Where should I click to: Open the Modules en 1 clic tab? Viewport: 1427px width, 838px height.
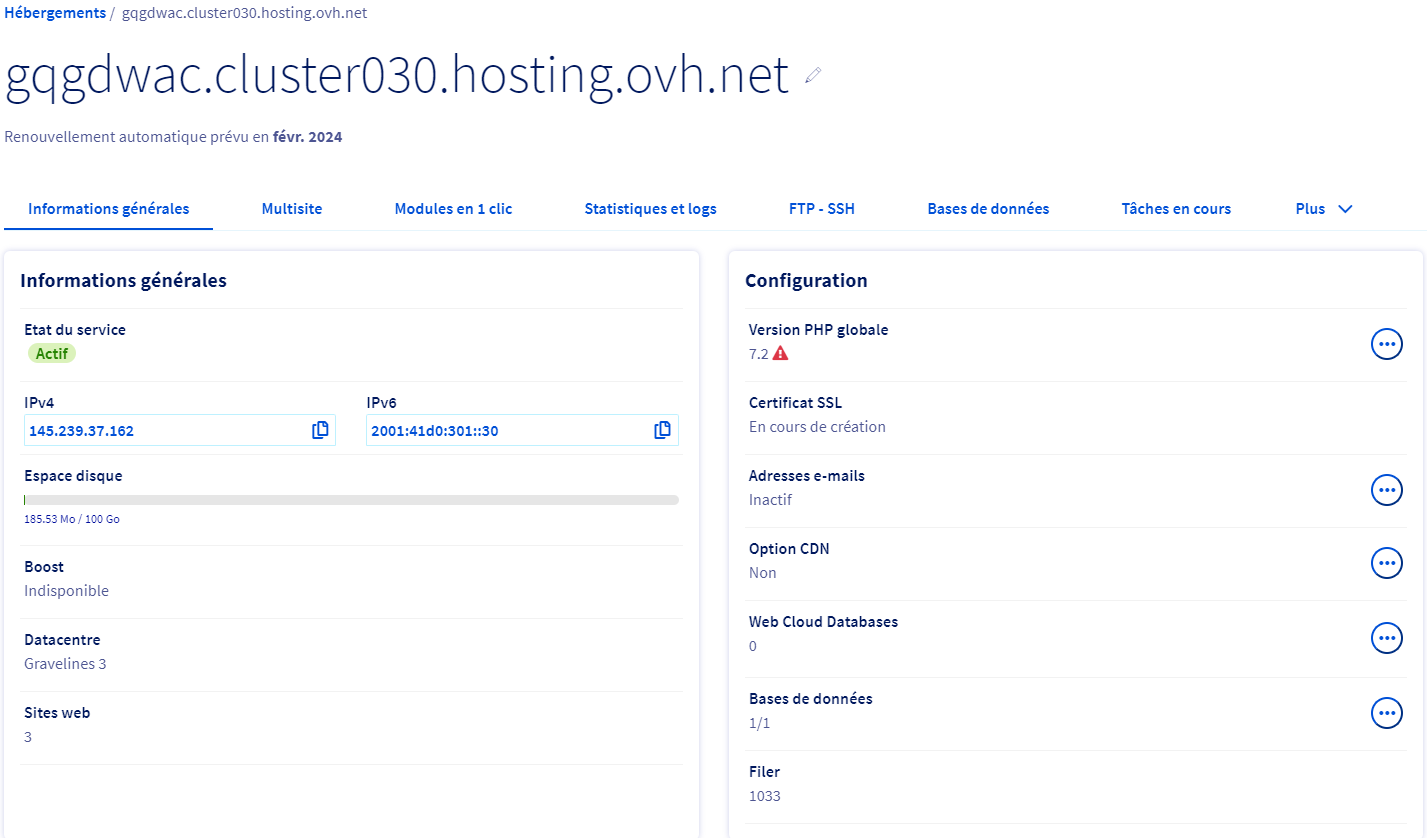[x=453, y=209]
